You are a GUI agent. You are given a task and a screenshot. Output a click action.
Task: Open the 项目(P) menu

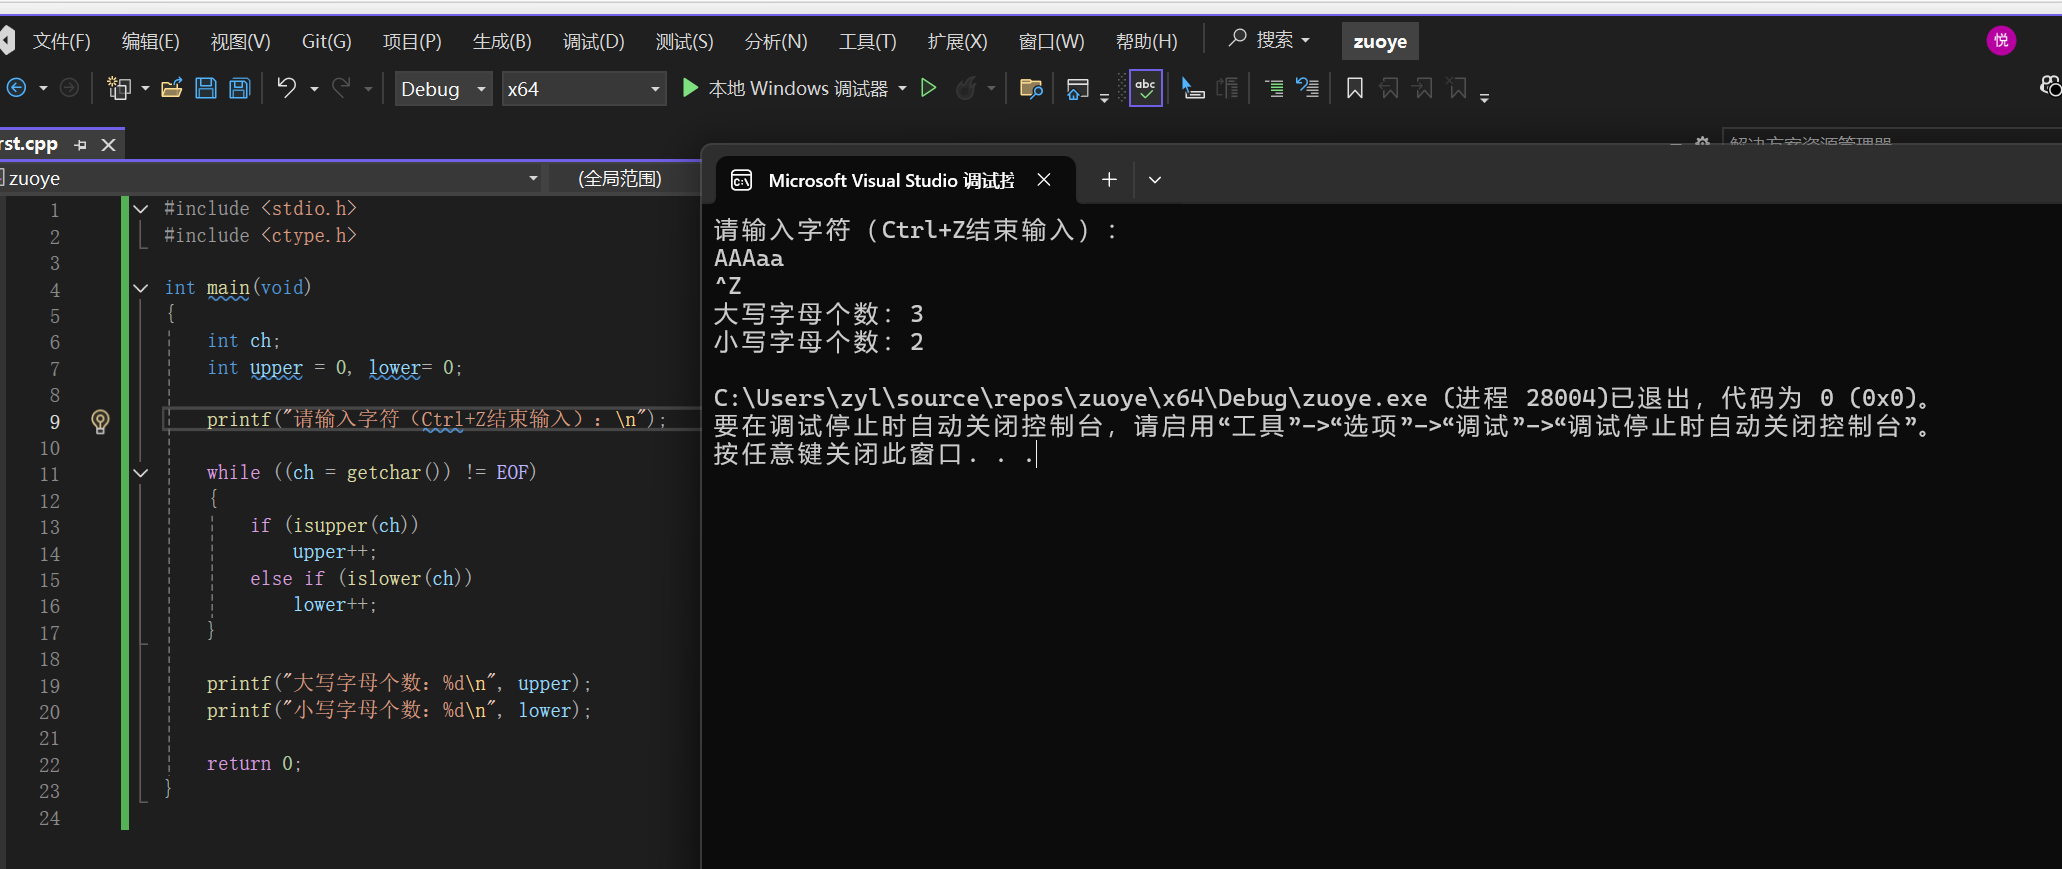(412, 41)
